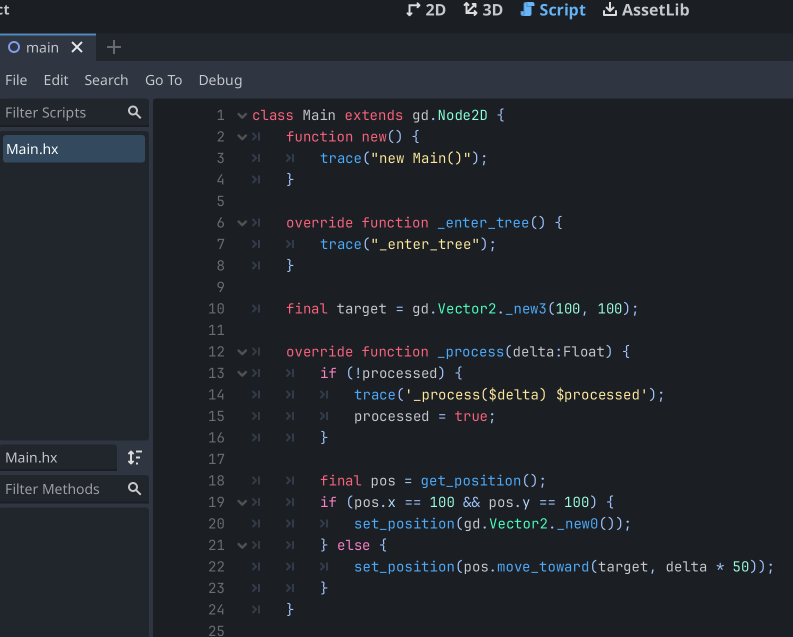Open the AssetLib workspace
The width and height of the screenshot is (793, 637).
(x=646, y=10)
